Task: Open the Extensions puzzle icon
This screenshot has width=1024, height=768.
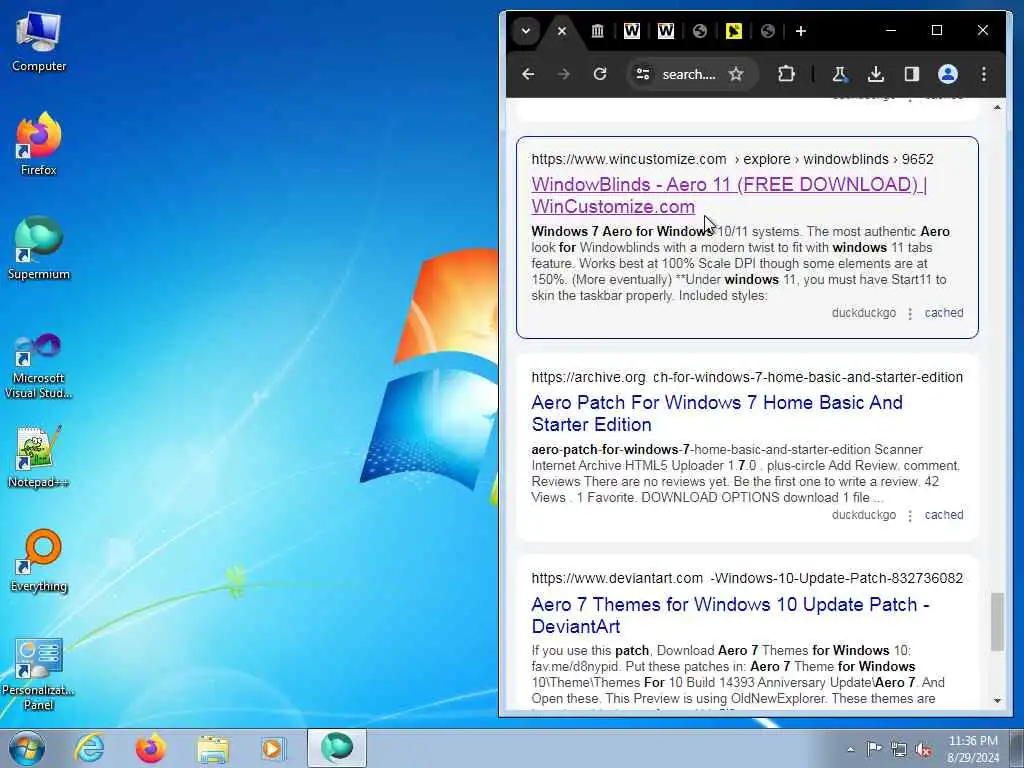Action: click(786, 74)
